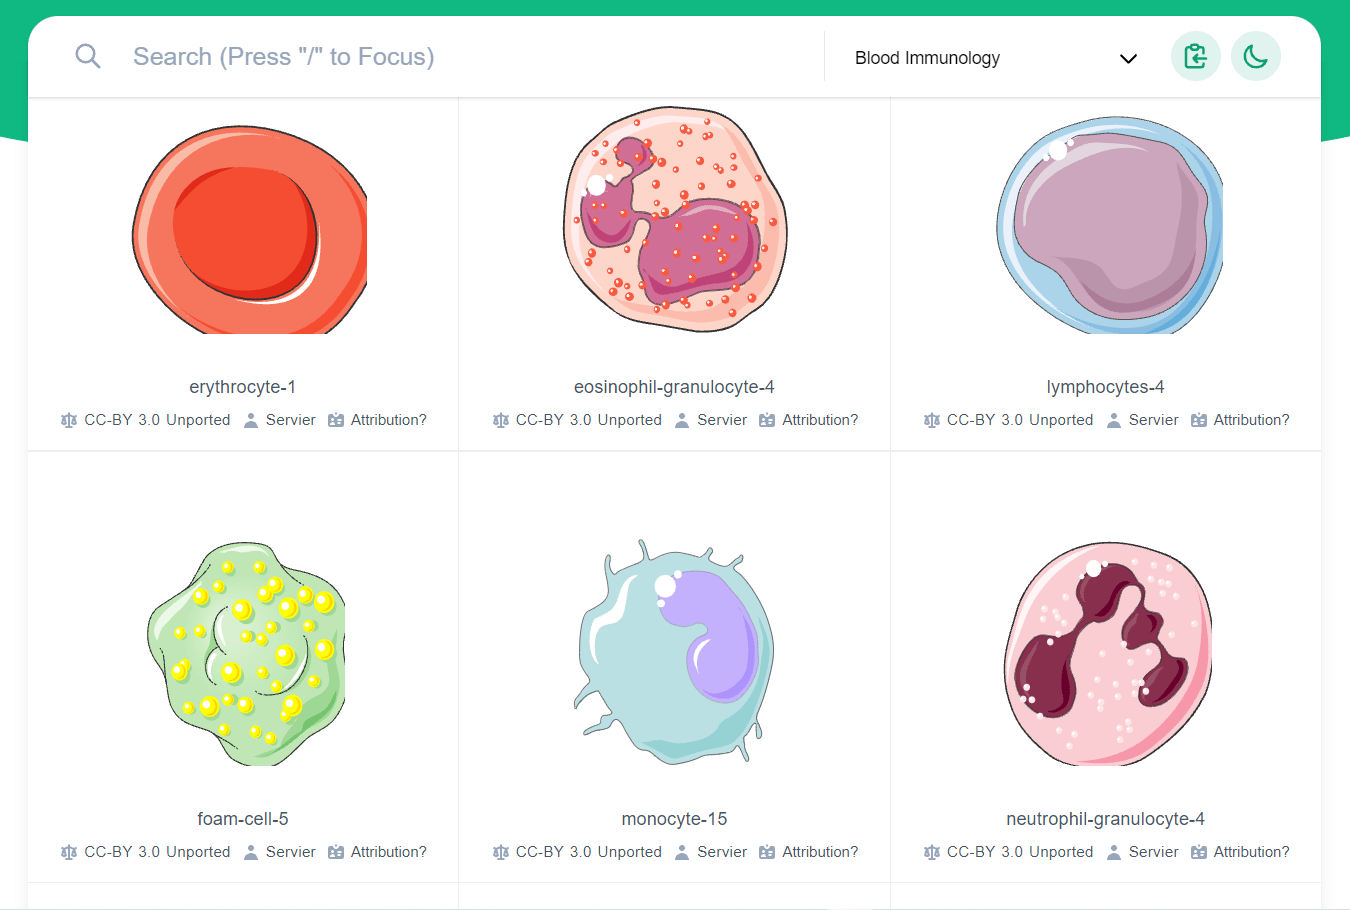The image size is (1350, 910).
Task: Click Attribution? under eosinophil-granulocyte-4
Action: tap(820, 420)
